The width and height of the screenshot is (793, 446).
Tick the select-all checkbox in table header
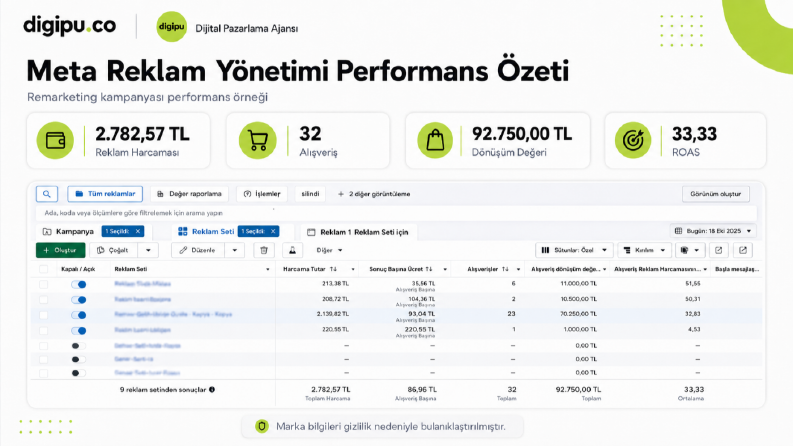[x=43, y=269]
